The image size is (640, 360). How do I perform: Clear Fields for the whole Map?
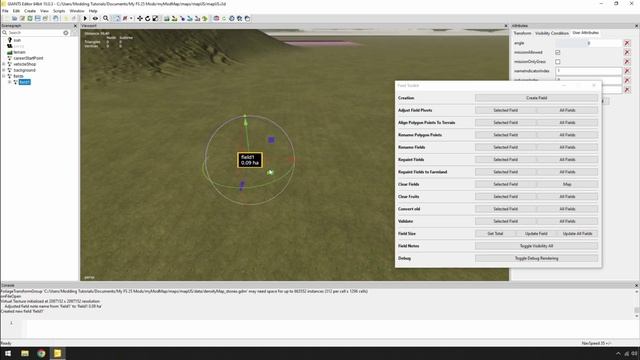[567, 184]
